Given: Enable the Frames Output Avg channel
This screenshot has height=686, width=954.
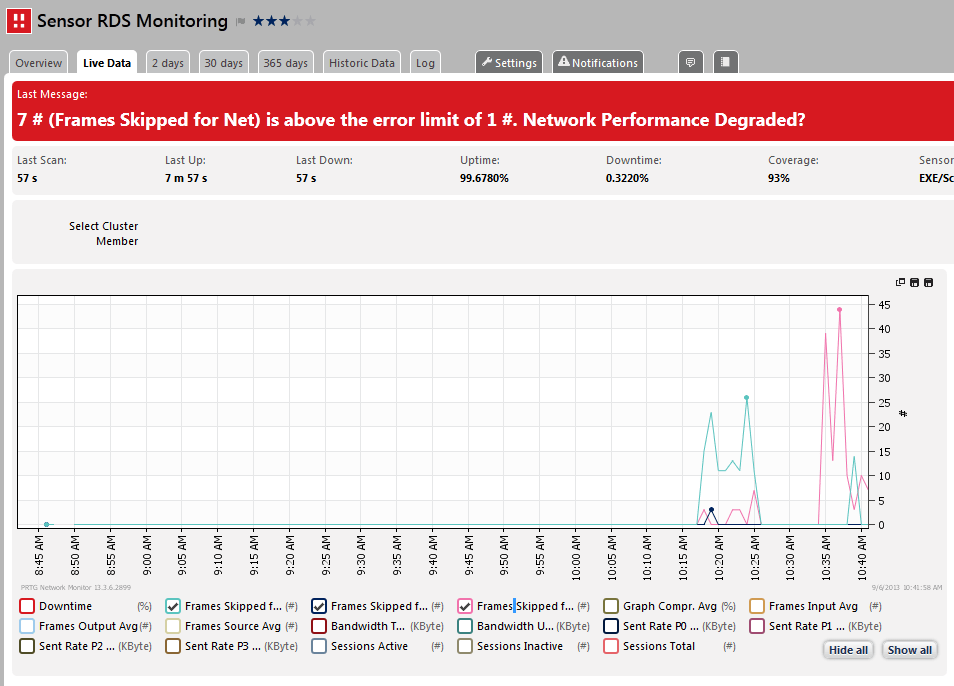Looking at the screenshot, I should click(x=27, y=626).
